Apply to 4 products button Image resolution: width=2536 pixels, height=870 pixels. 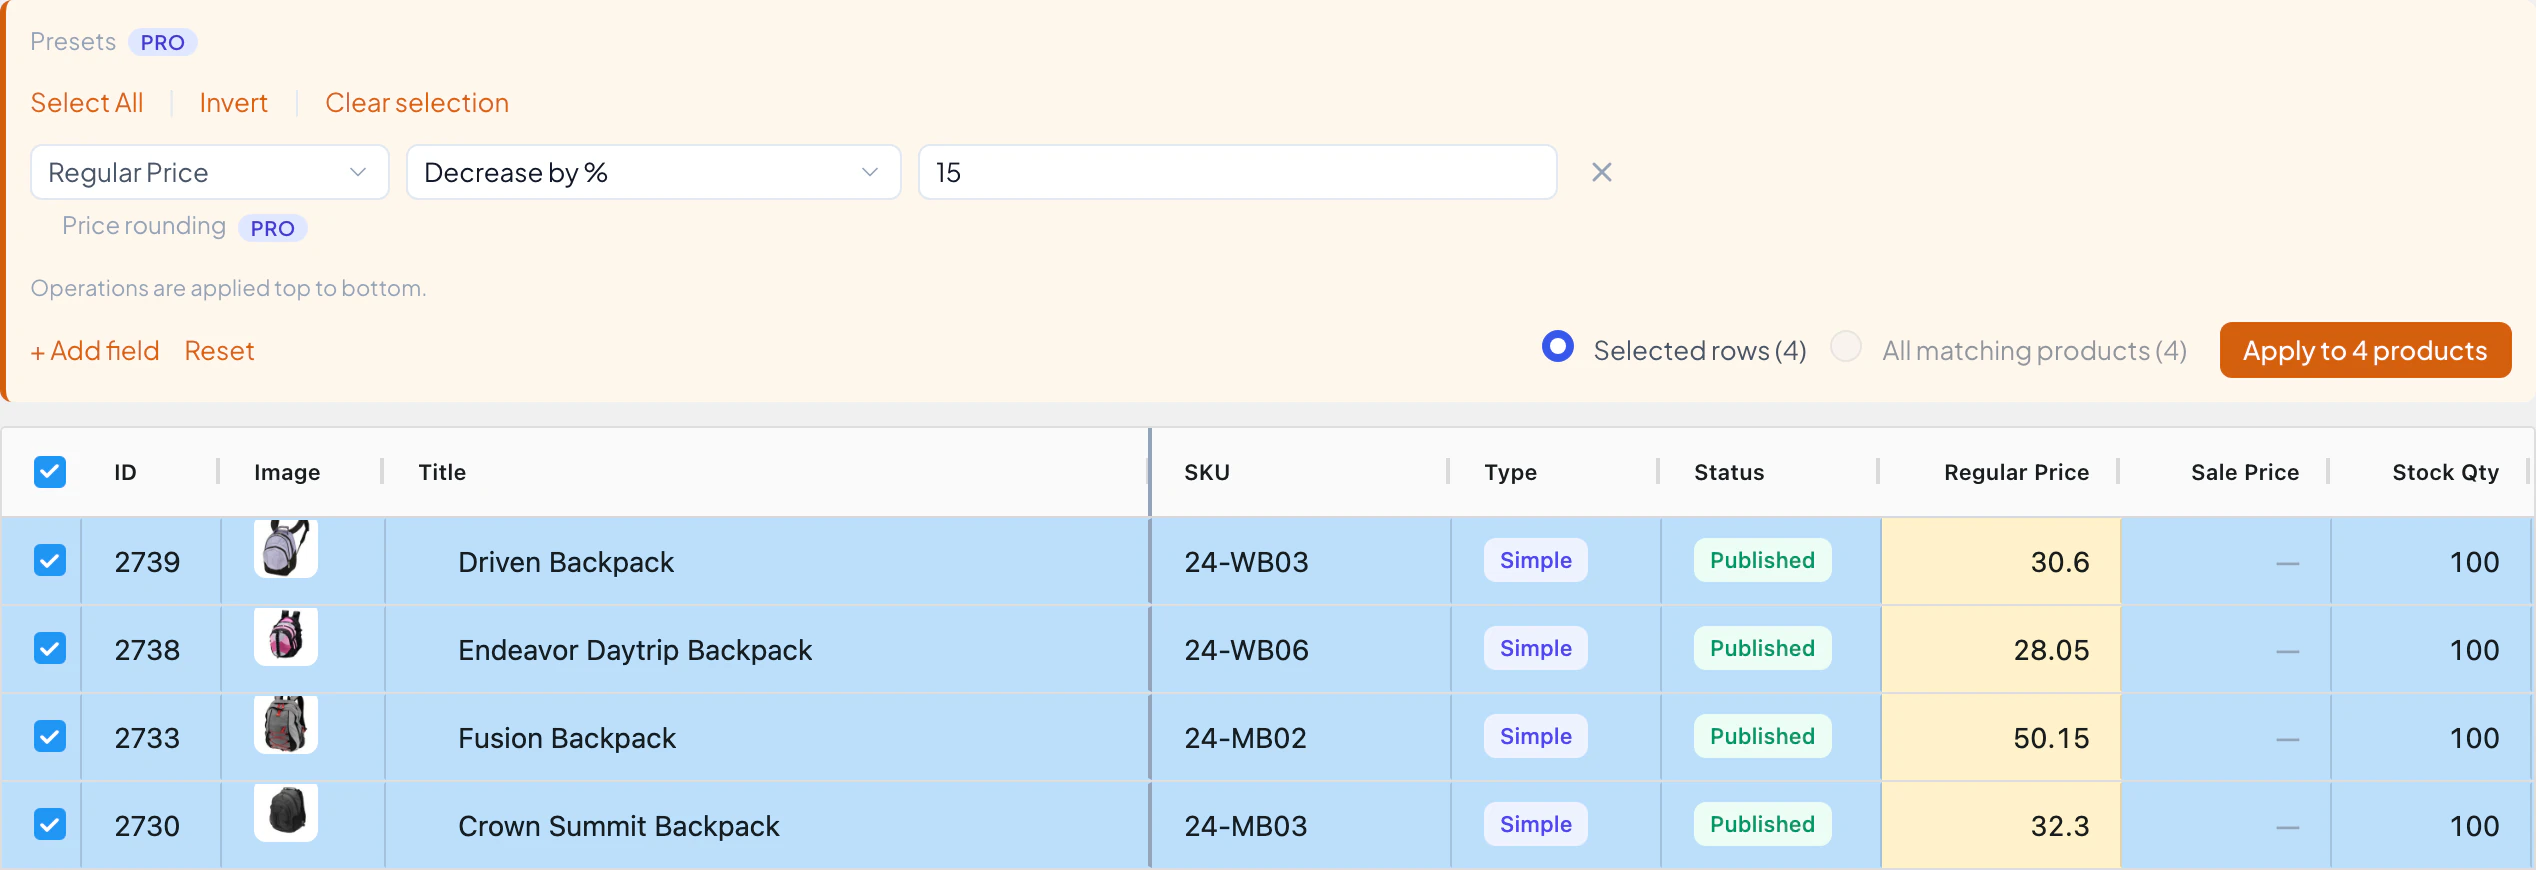click(x=2365, y=350)
